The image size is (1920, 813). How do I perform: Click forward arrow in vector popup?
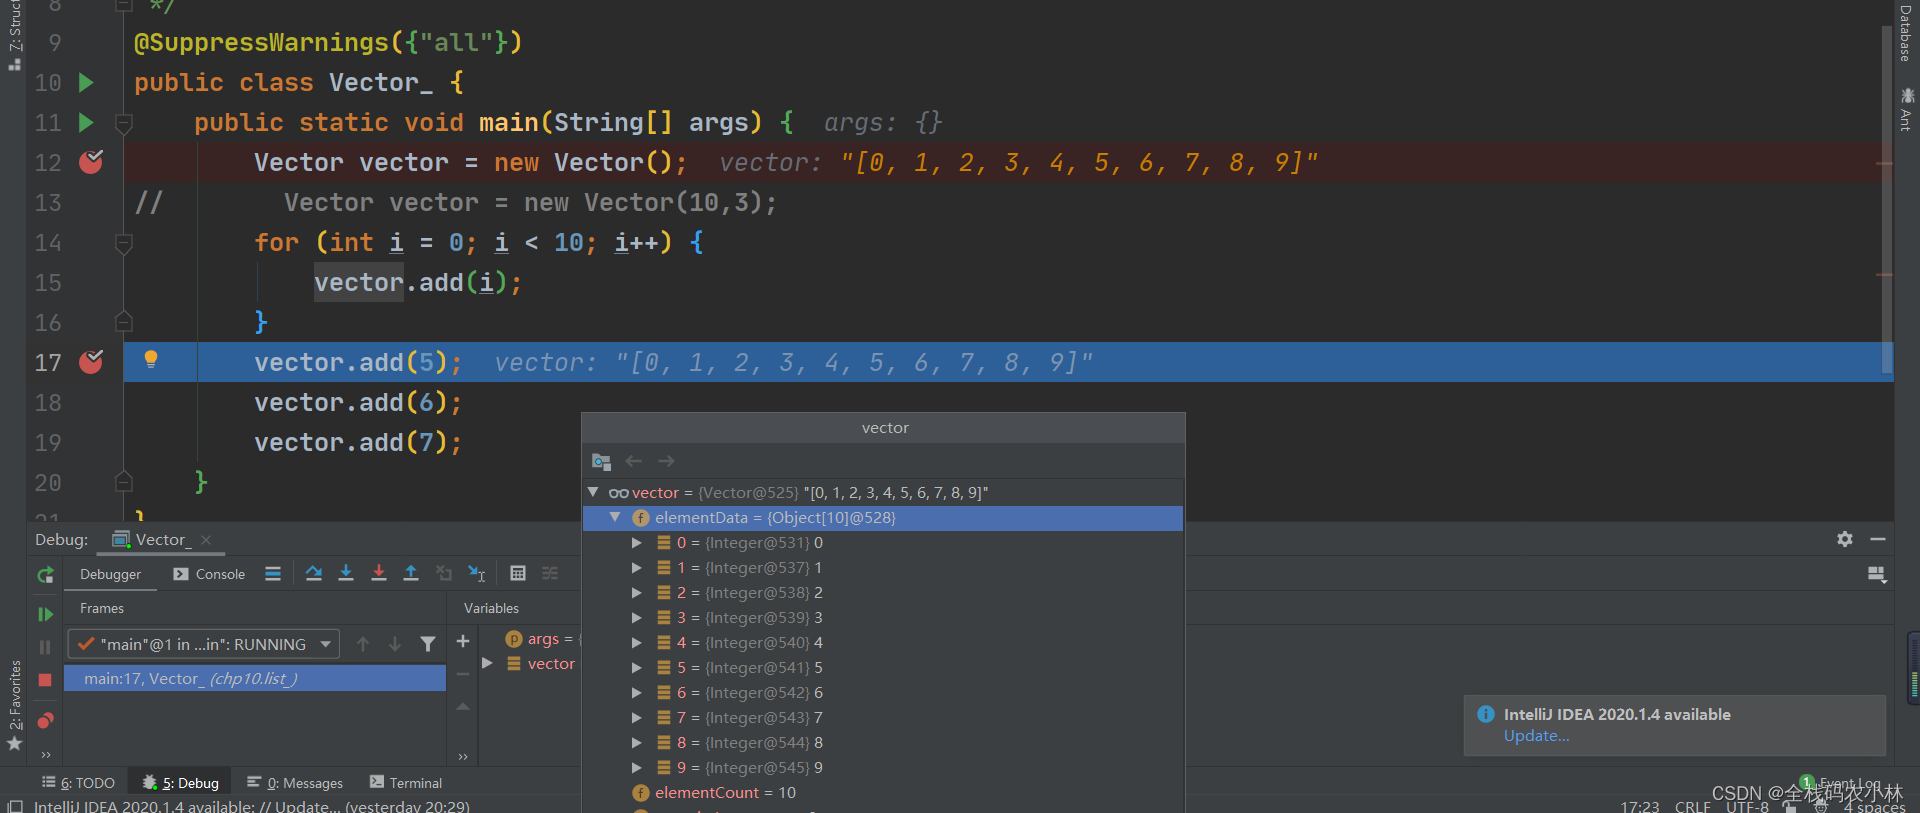pyautogui.click(x=666, y=461)
